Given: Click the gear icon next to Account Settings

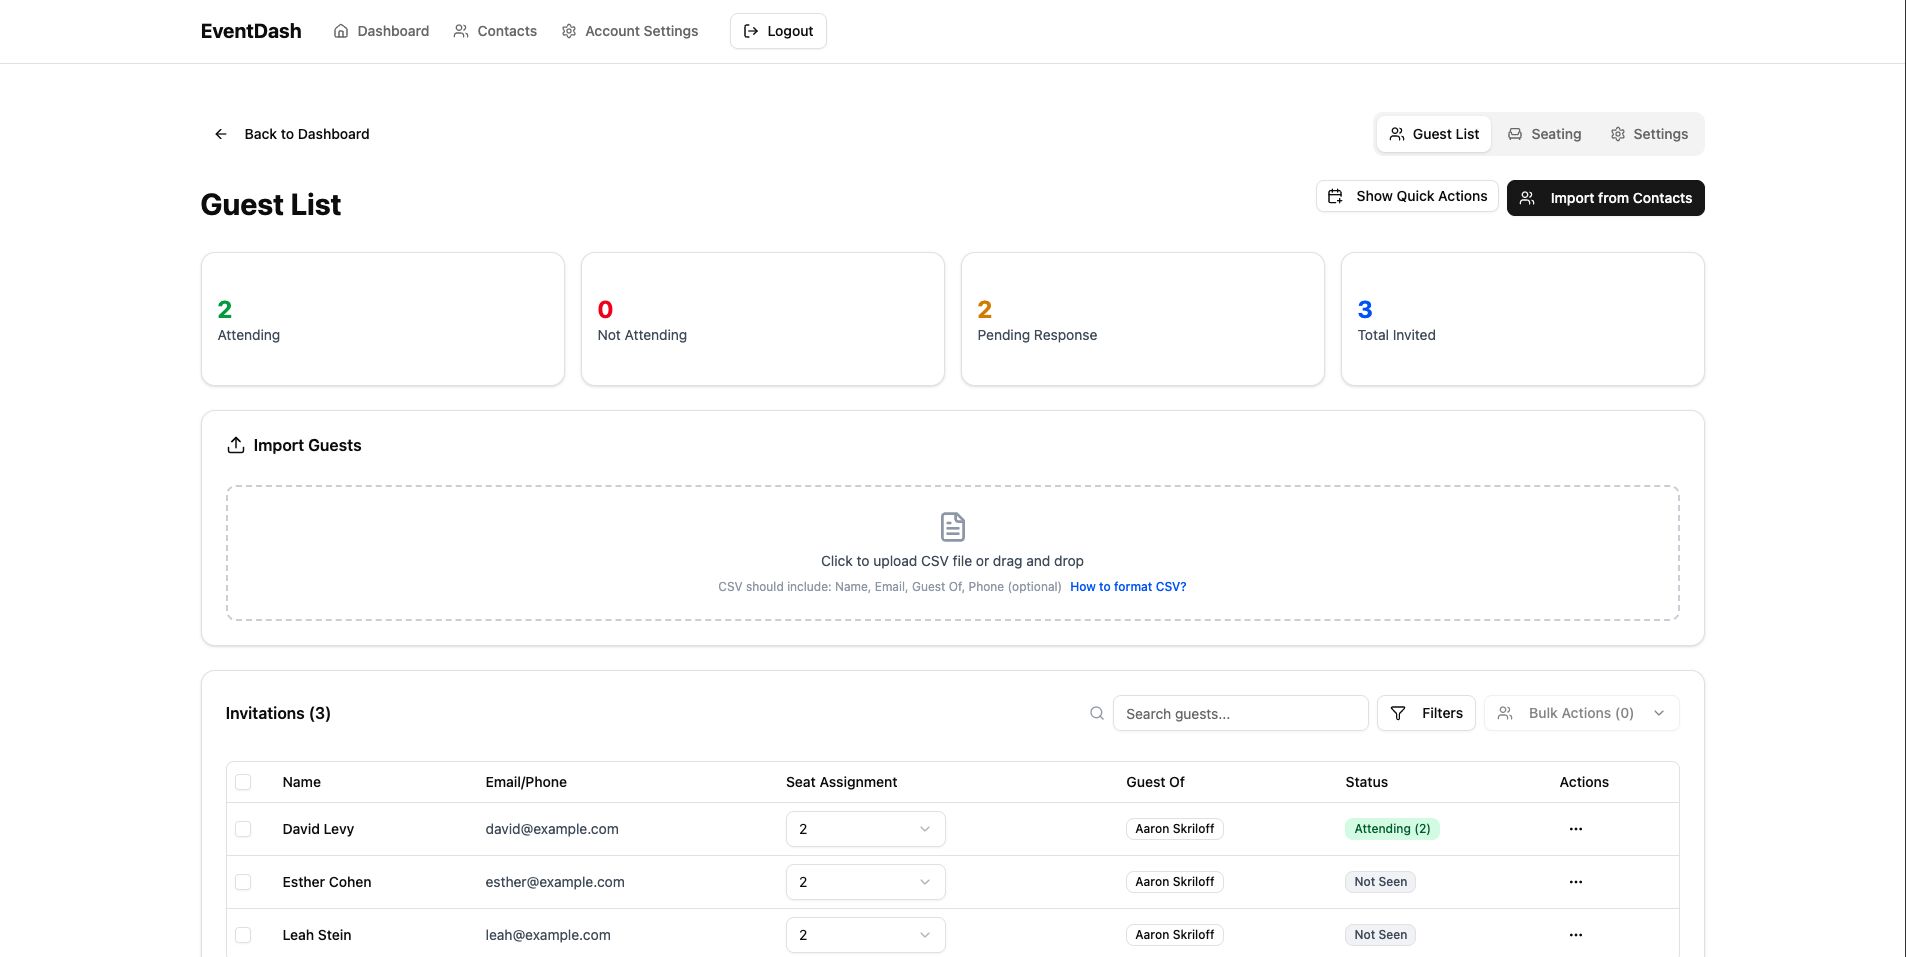Looking at the screenshot, I should tap(569, 31).
